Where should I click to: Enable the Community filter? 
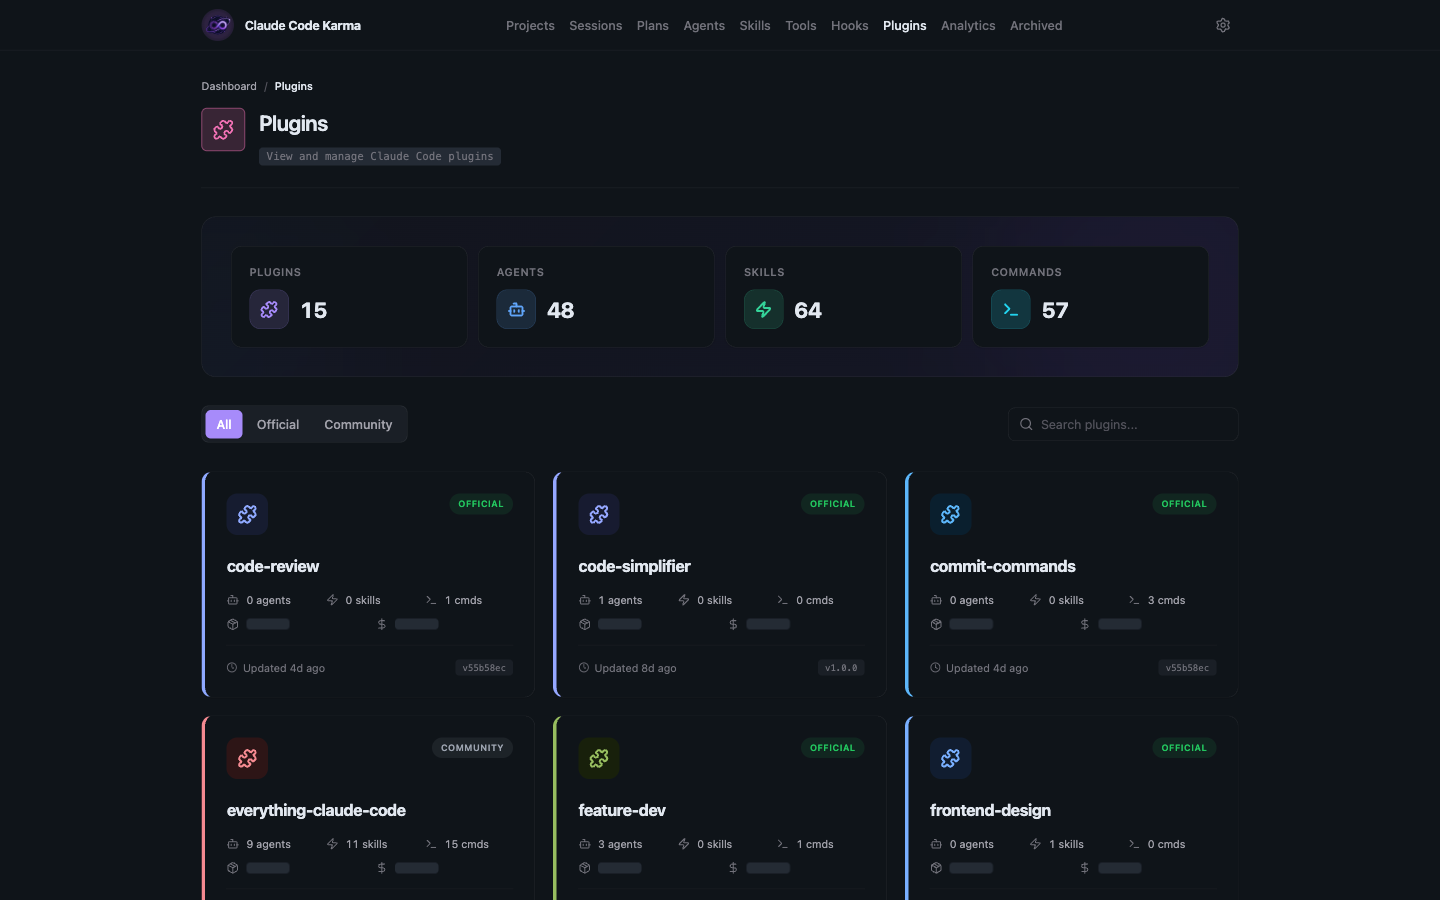[358, 424]
